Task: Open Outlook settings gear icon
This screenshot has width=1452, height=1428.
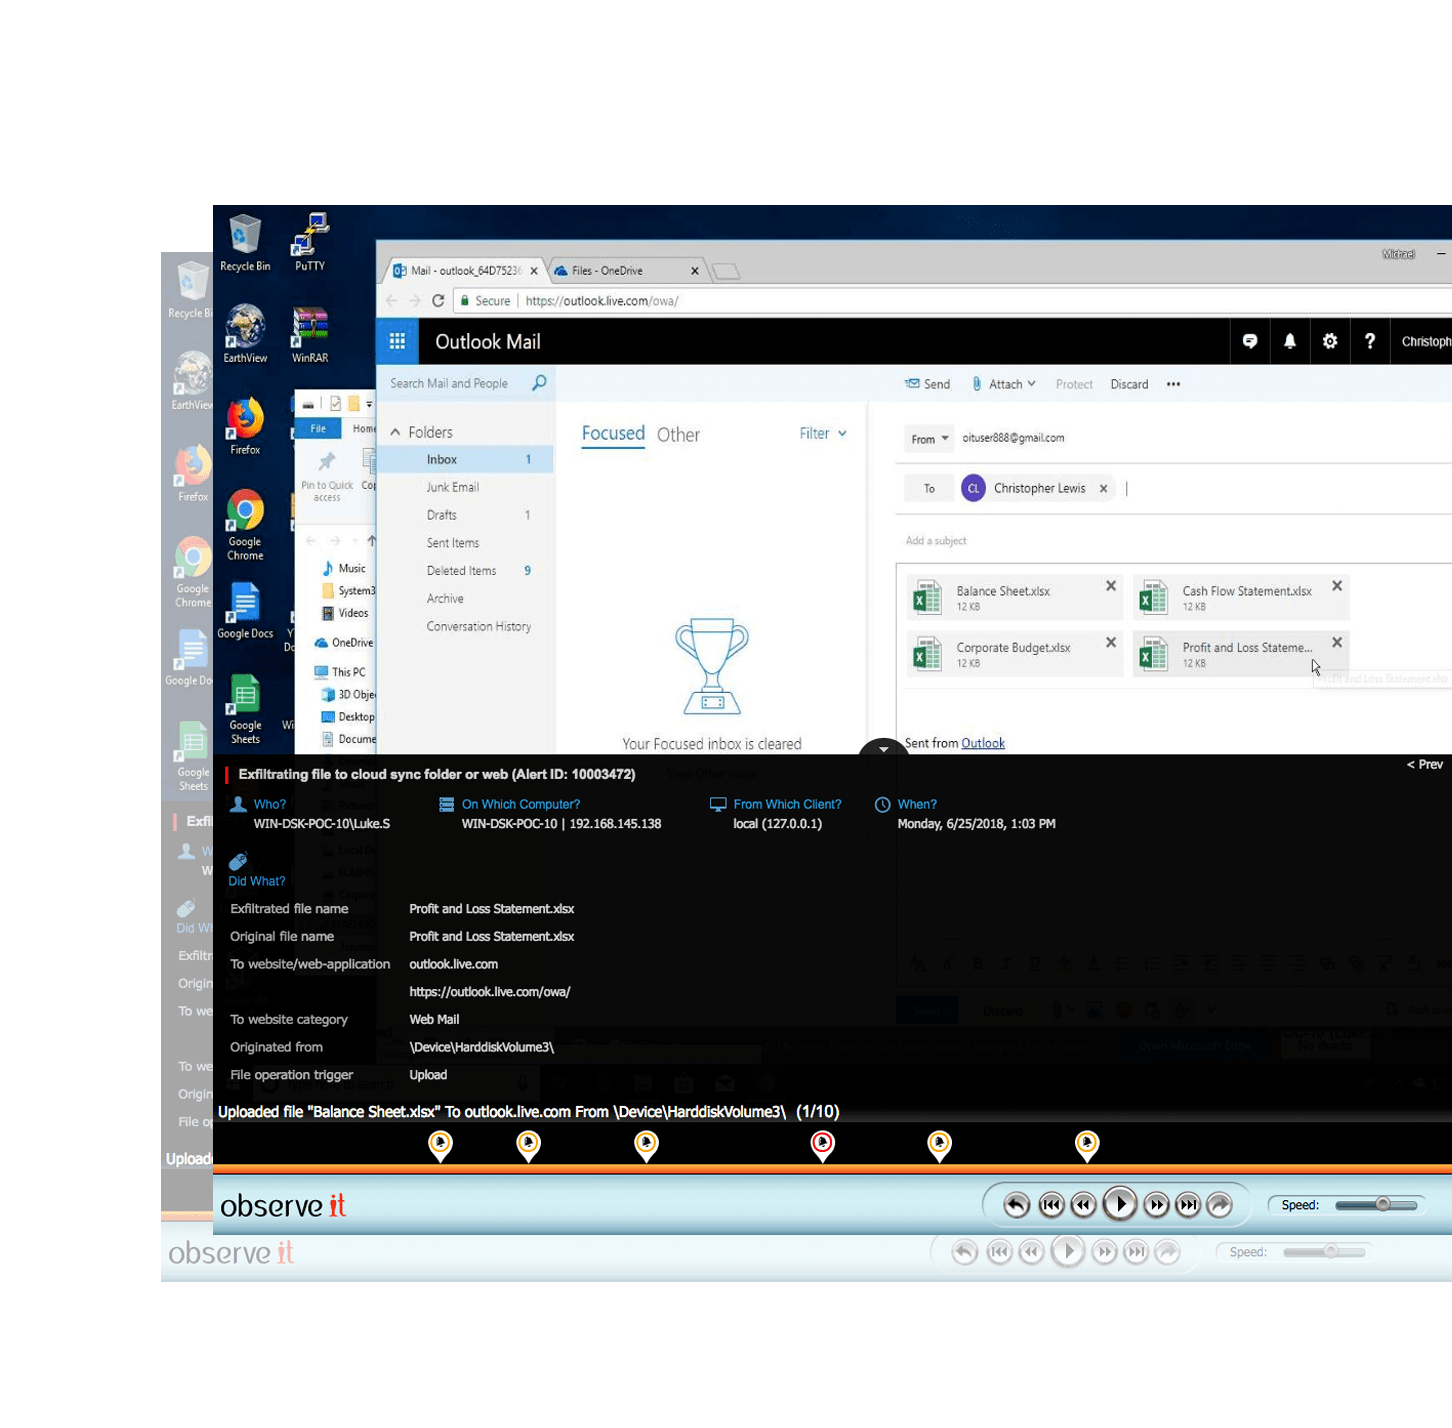Action: pyautogui.click(x=1329, y=342)
